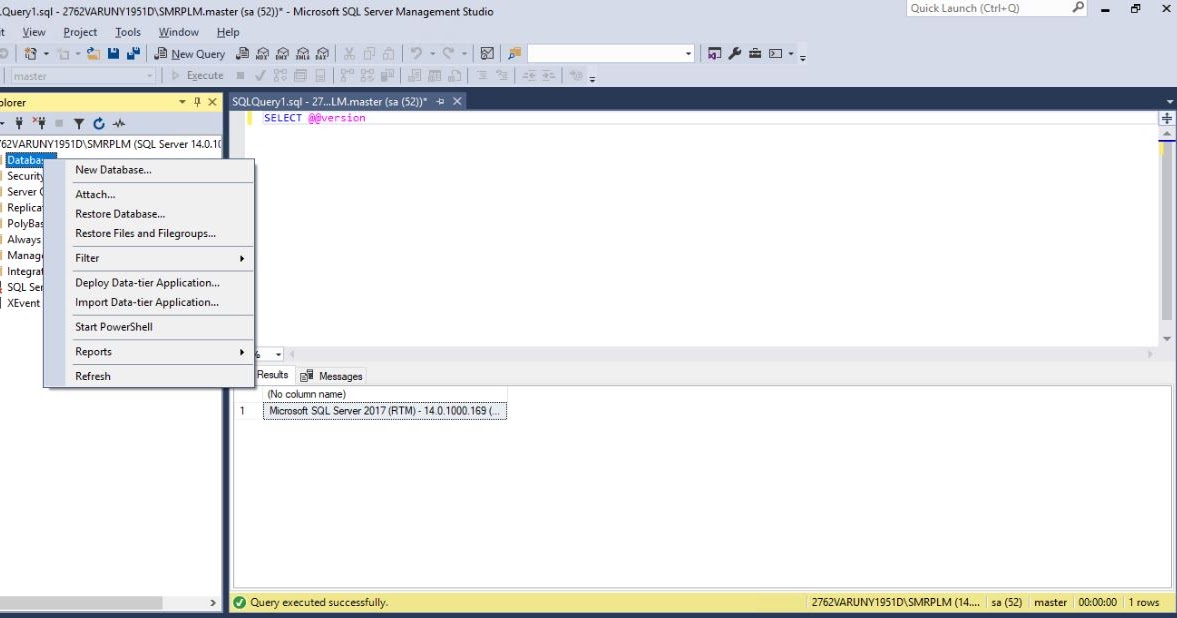Screen dimensions: 1177x618
Task: Click the New Query toolbar button
Action: pyautogui.click(x=189, y=54)
